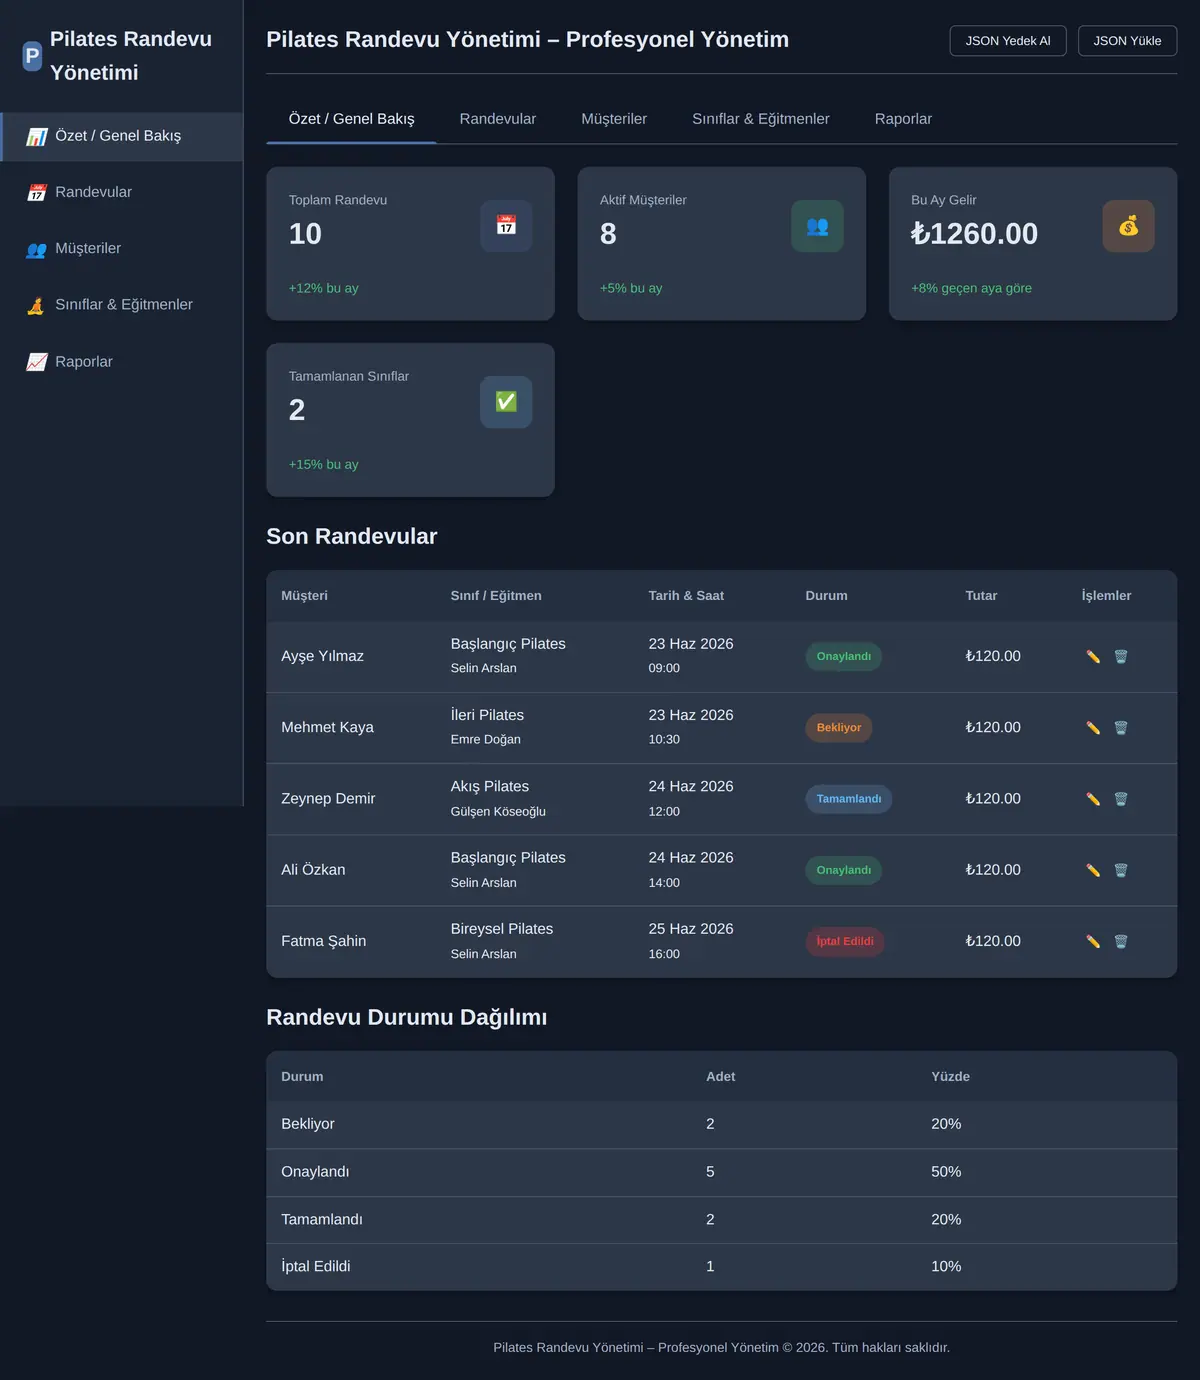Edit Ayşe Yılmaz's appointment with pencil icon

tap(1093, 657)
